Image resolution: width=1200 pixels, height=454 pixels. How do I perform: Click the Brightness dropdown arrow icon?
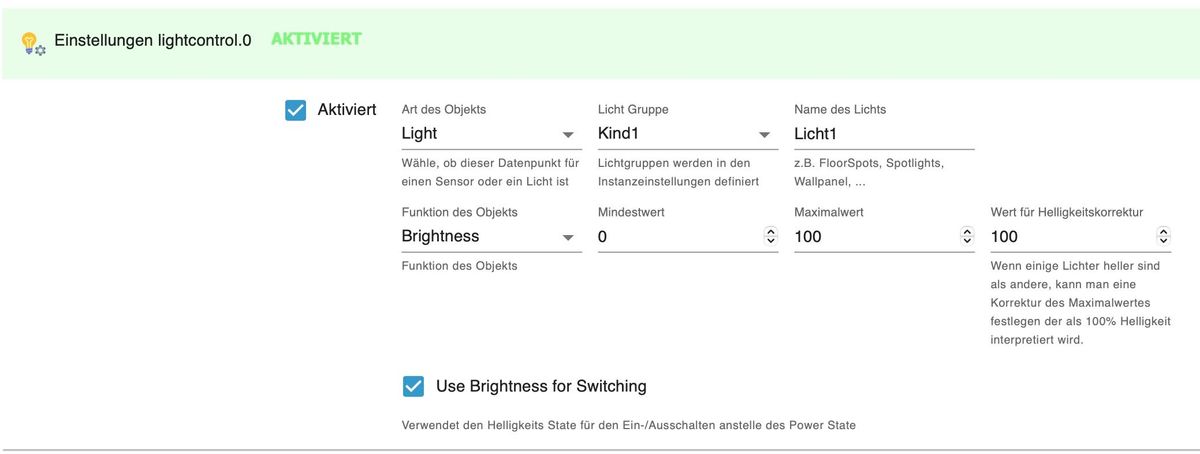point(568,238)
